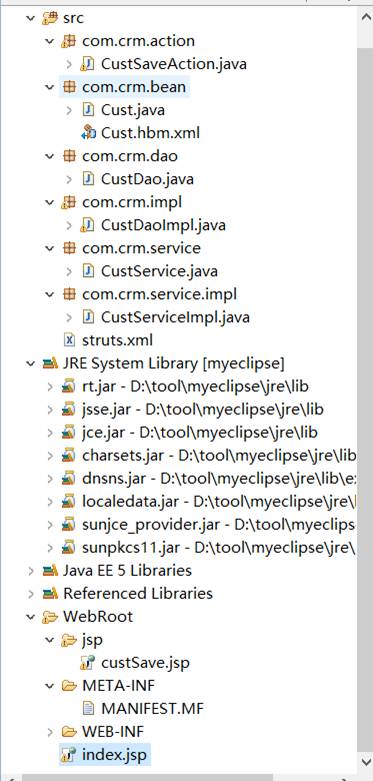Image resolution: width=373 pixels, height=781 pixels.
Task: Click the CustSaveAction.java file icon
Action: click(88, 64)
